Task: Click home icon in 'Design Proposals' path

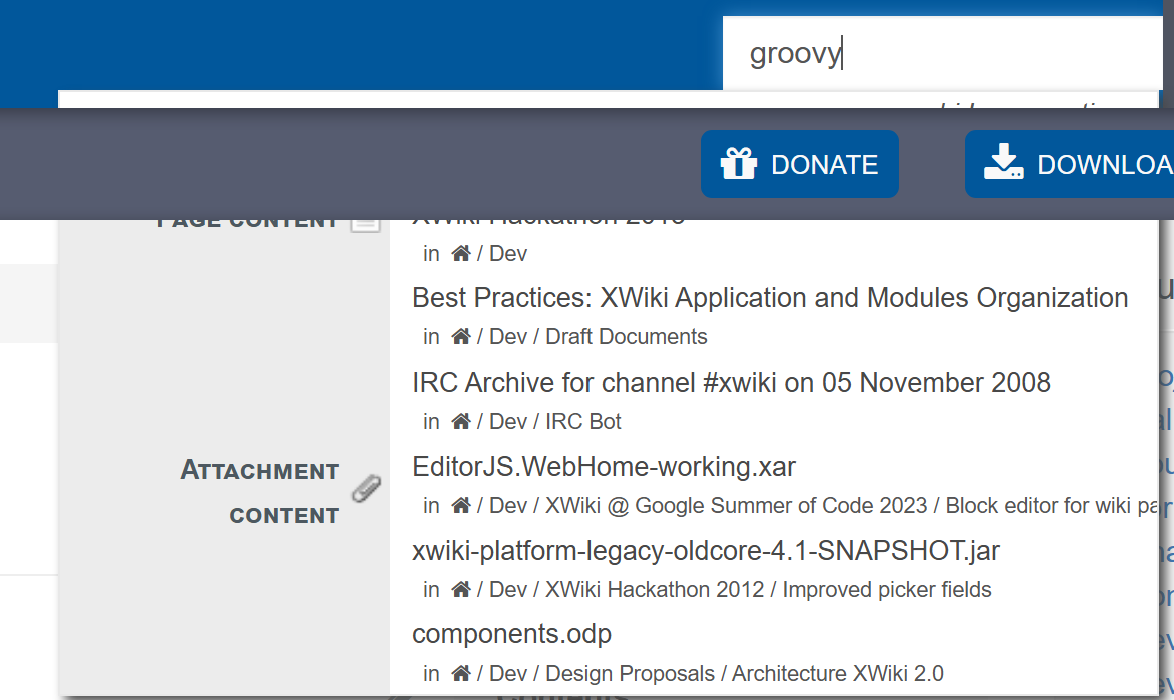Action: pyautogui.click(x=460, y=673)
